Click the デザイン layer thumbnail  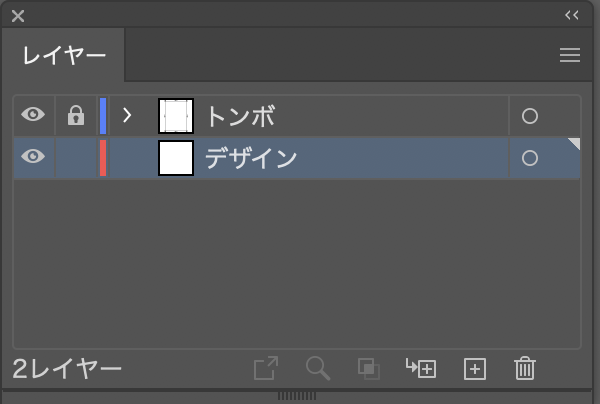(176, 158)
